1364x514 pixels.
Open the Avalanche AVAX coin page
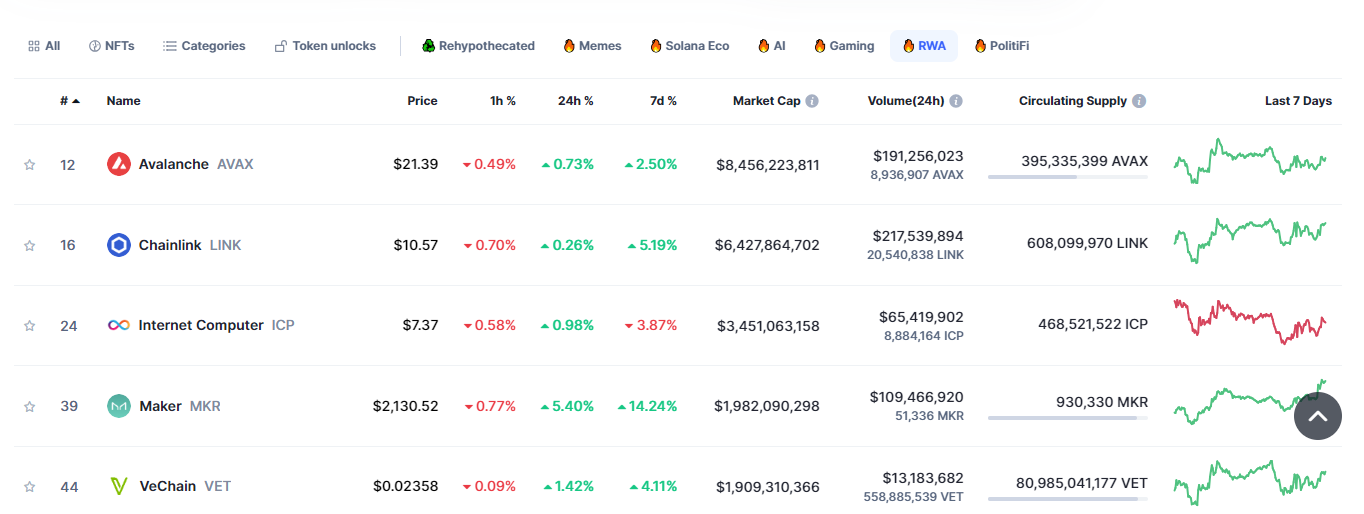click(x=196, y=164)
